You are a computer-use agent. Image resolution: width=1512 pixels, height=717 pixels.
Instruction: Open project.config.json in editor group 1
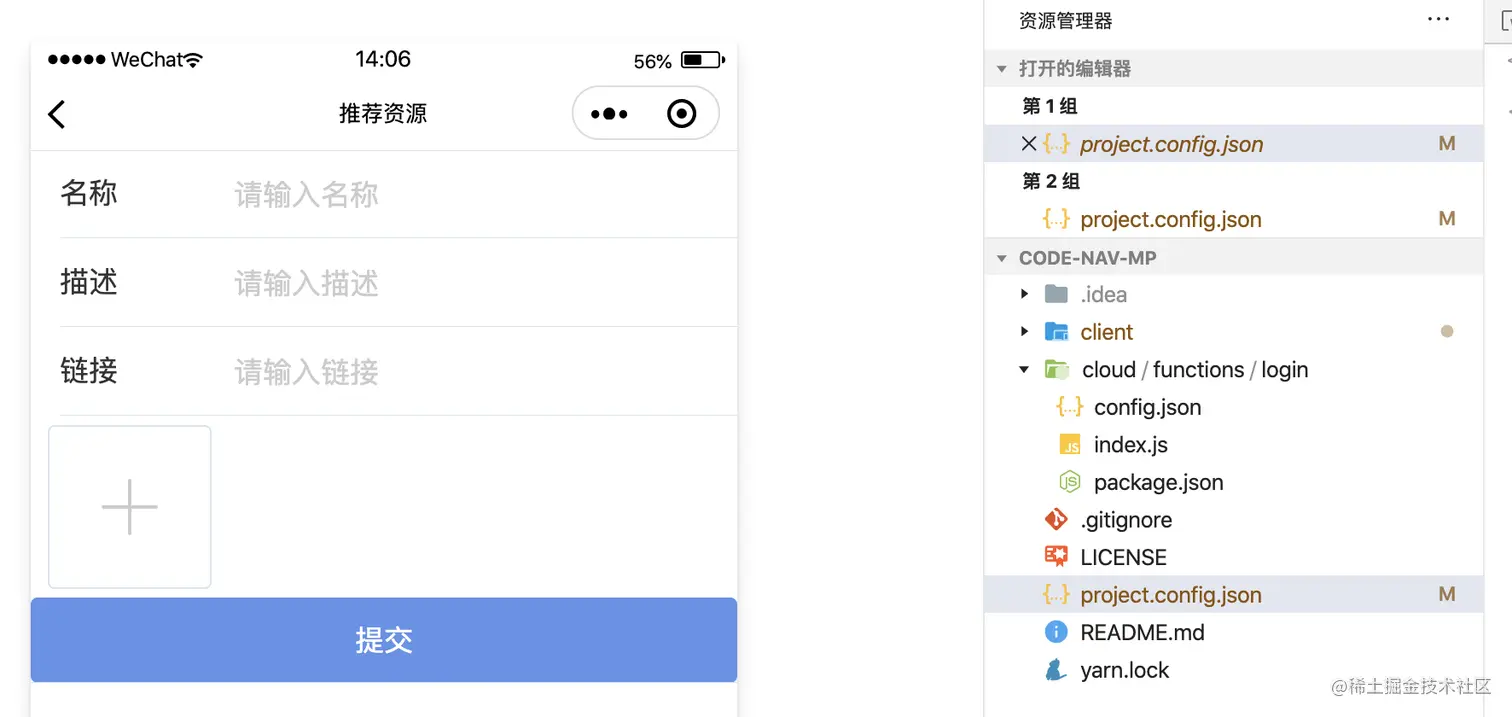[1171, 144]
